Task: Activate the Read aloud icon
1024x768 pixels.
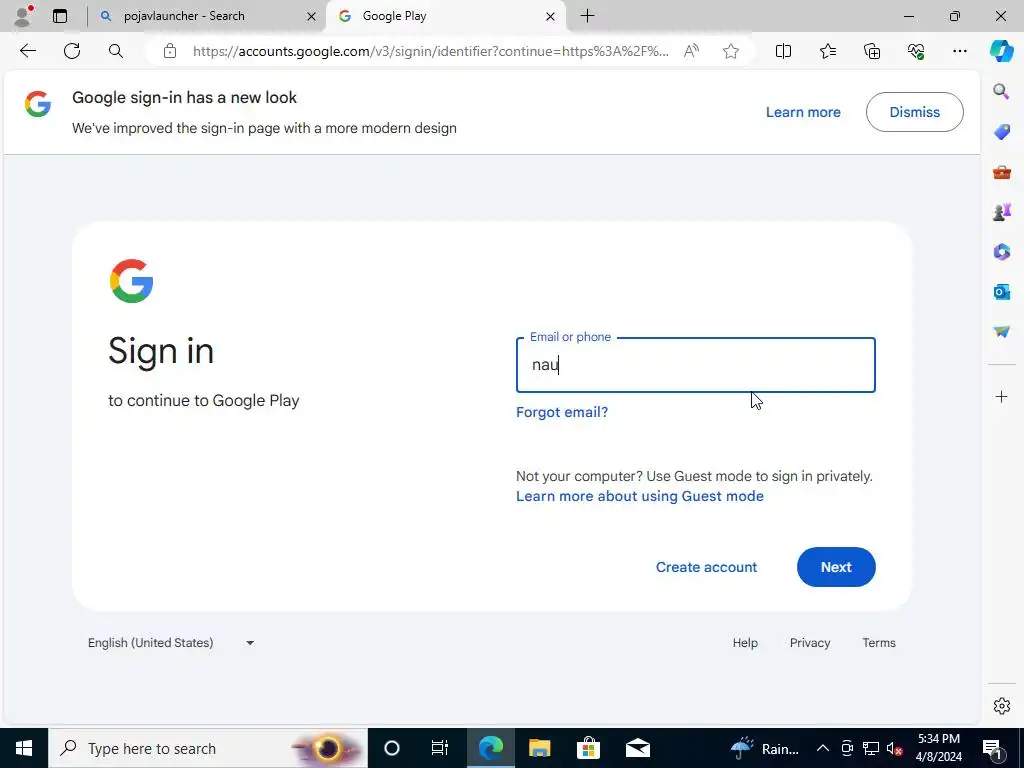Action: pos(692,51)
